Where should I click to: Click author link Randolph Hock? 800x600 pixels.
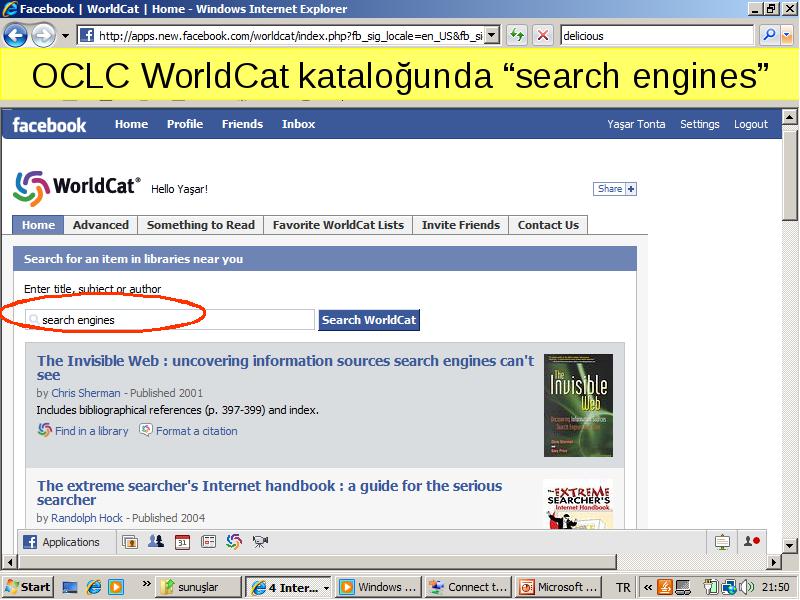(87, 518)
